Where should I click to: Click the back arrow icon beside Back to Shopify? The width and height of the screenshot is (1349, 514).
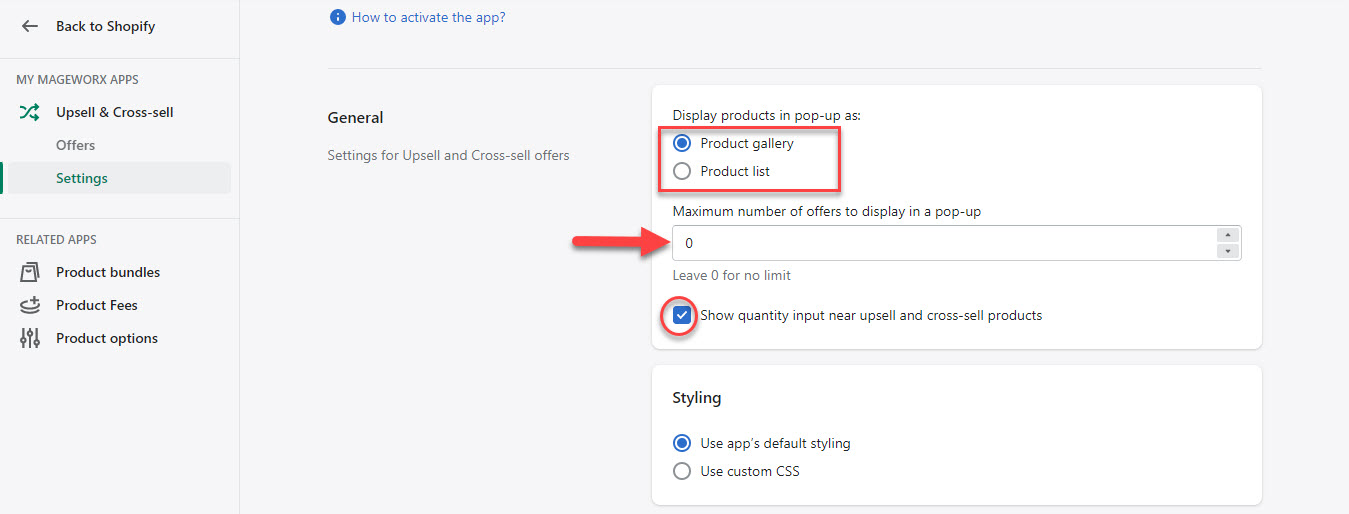point(30,26)
